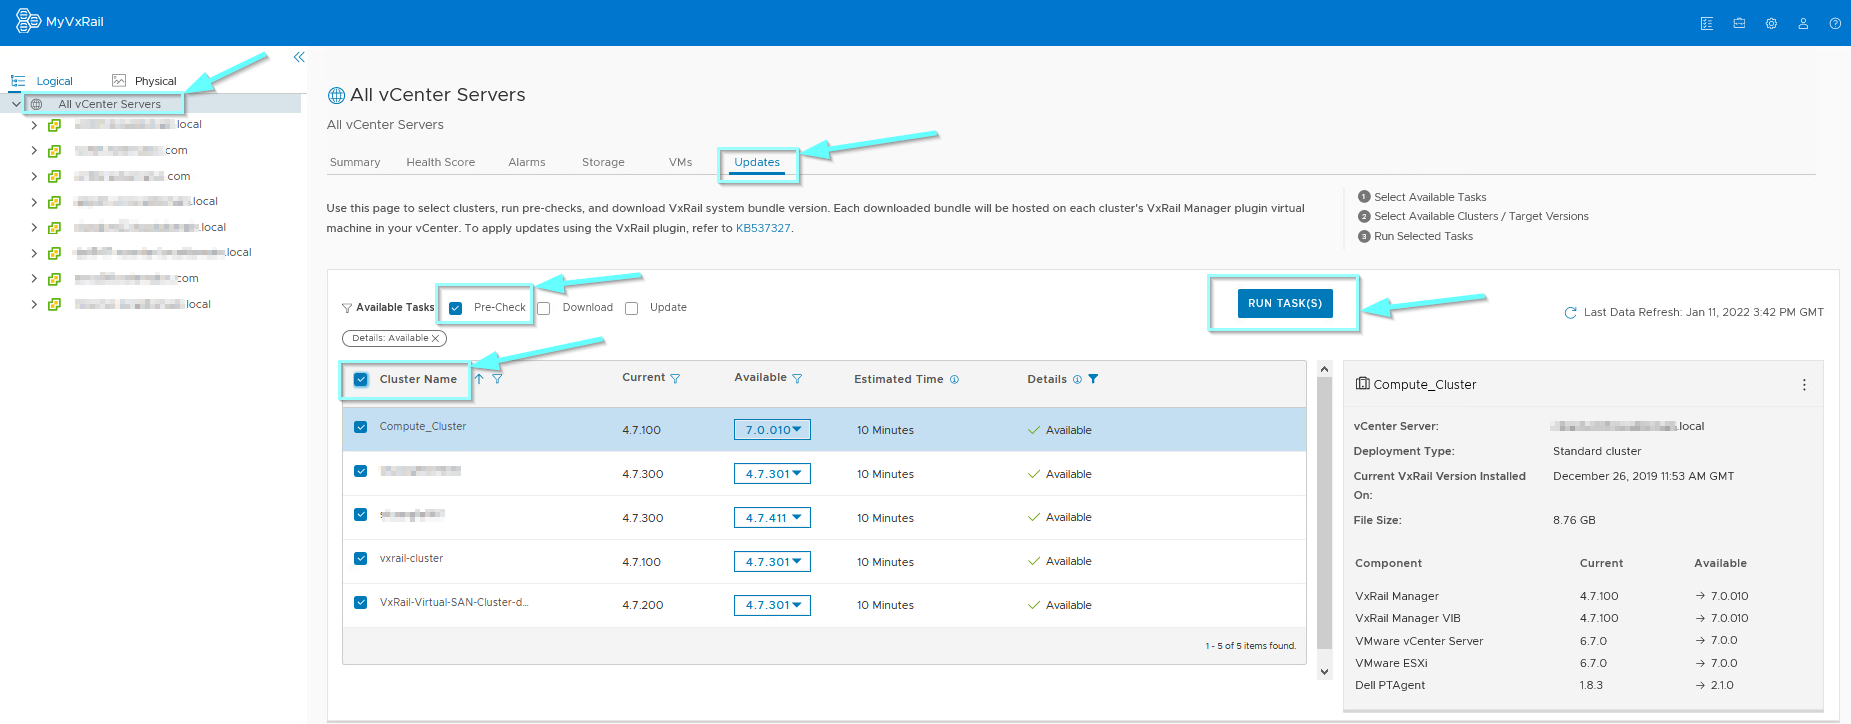Click the vxrail-cluster name cell
Viewport: 1851px width, 724px height.
click(x=411, y=558)
